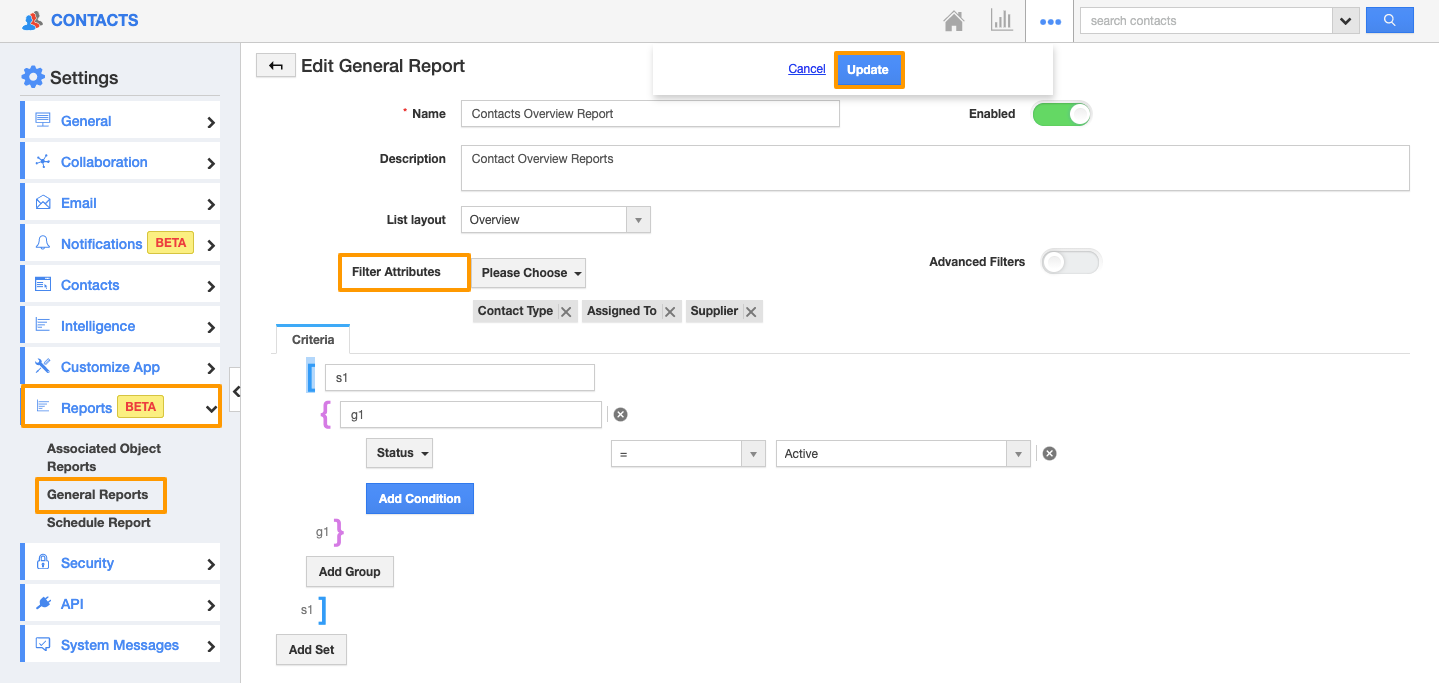Toggle the Enabled switch off
Screen dimensions: 1439x683
point(1062,114)
